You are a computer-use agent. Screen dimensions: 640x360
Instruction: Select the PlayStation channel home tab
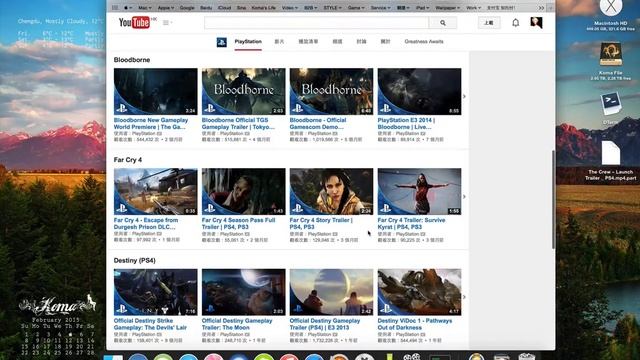click(x=248, y=42)
